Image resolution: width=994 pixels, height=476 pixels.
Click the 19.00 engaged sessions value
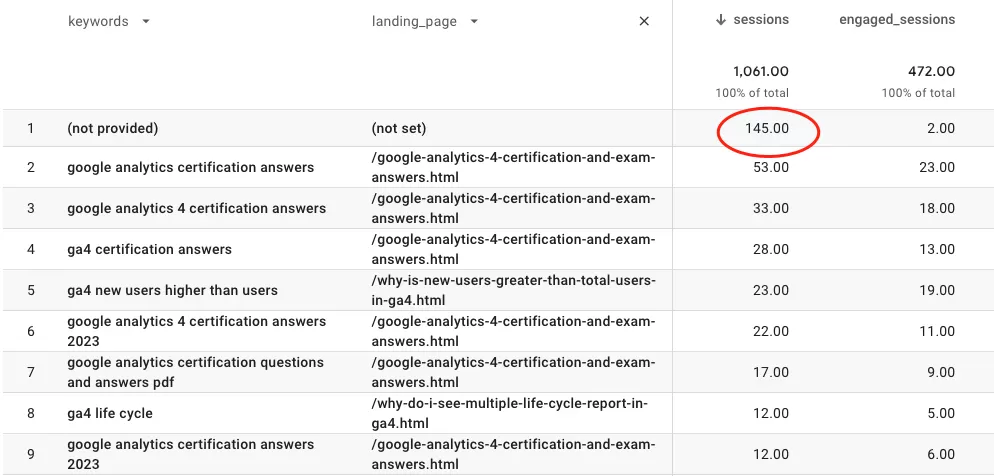click(x=938, y=290)
